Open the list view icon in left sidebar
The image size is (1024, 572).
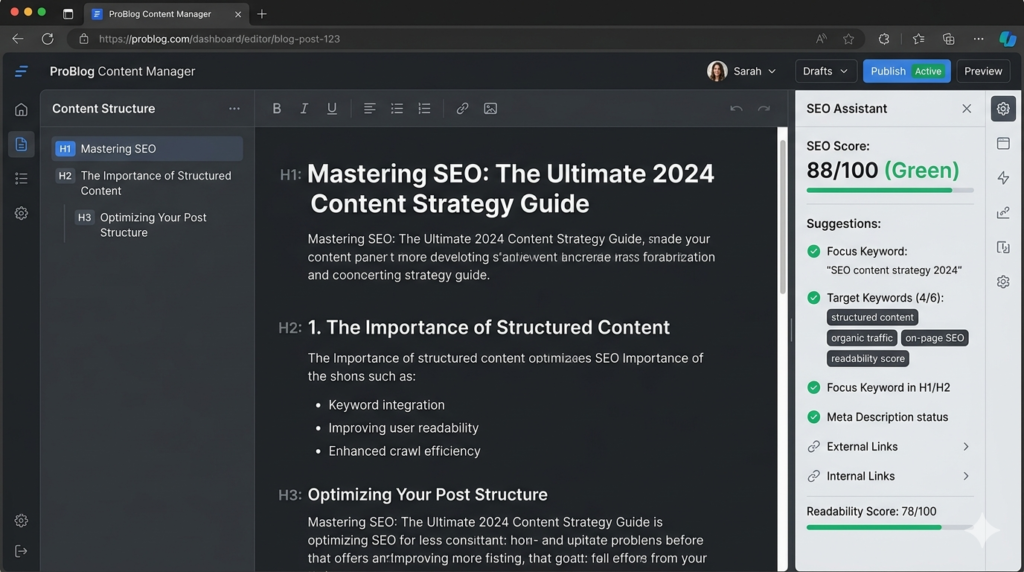[22, 178]
